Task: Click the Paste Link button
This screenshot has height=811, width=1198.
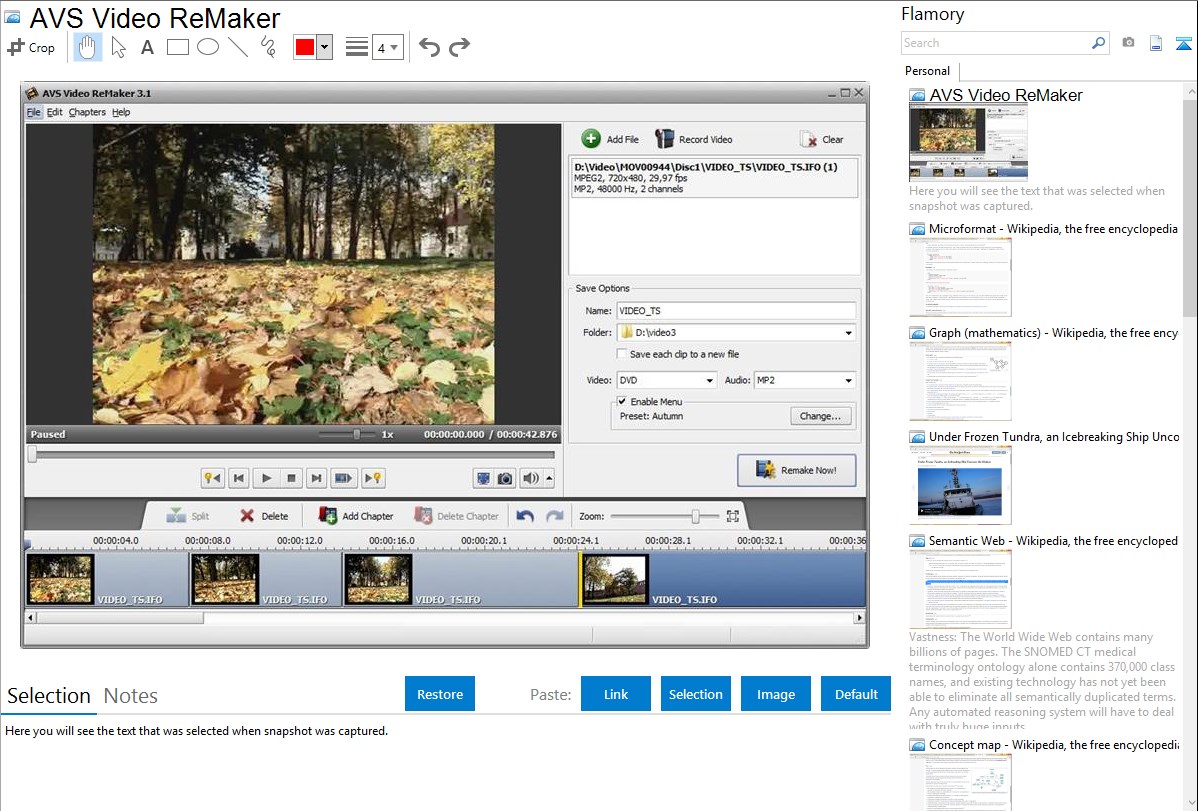Action: tap(616, 694)
